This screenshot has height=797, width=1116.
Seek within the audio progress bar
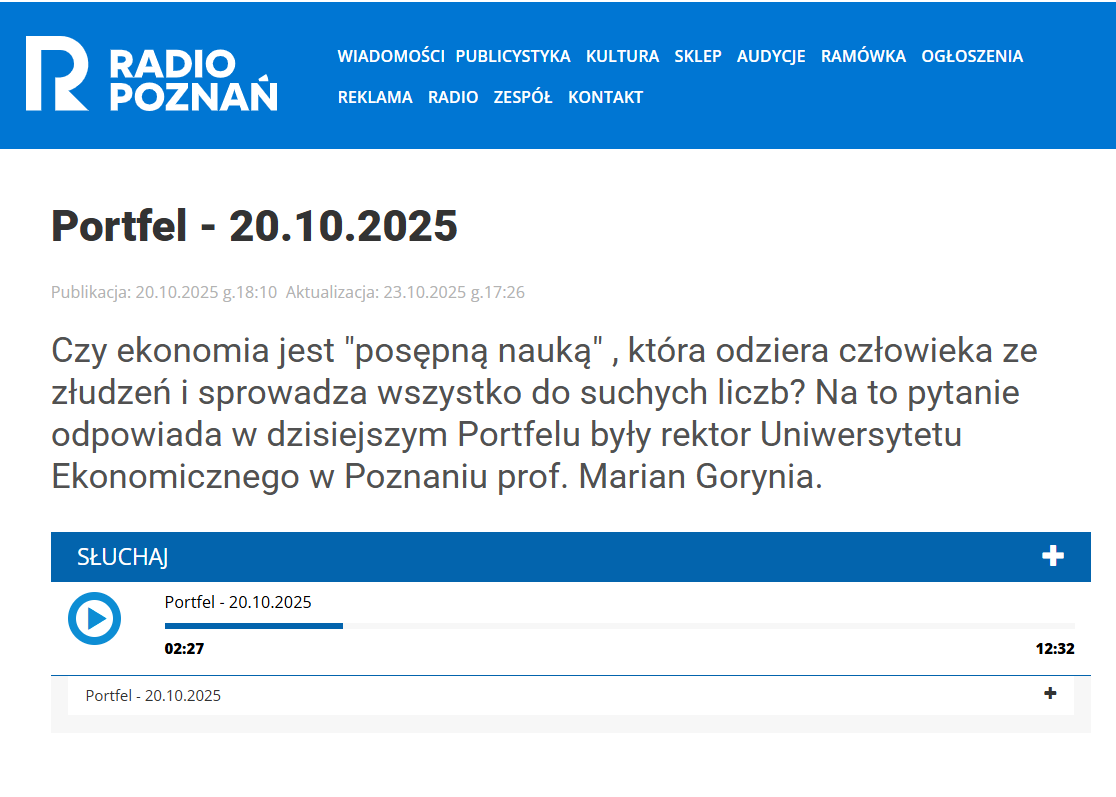[619, 626]
